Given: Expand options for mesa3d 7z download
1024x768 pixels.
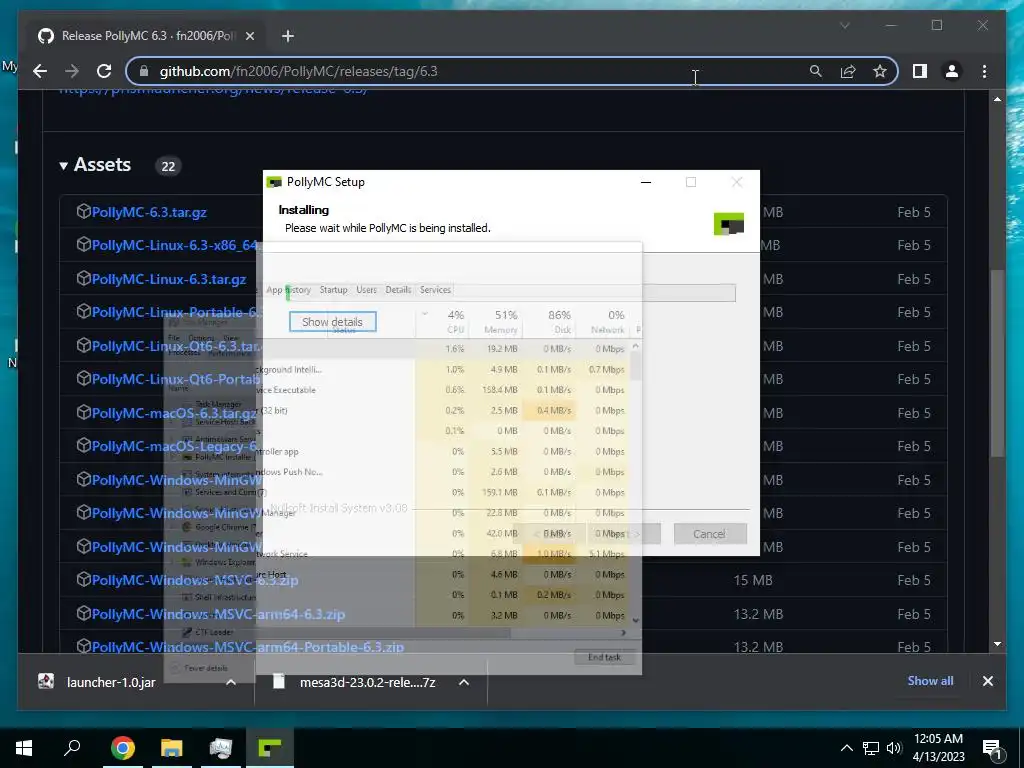Looking at the screenshot, I should coord(464,682).
